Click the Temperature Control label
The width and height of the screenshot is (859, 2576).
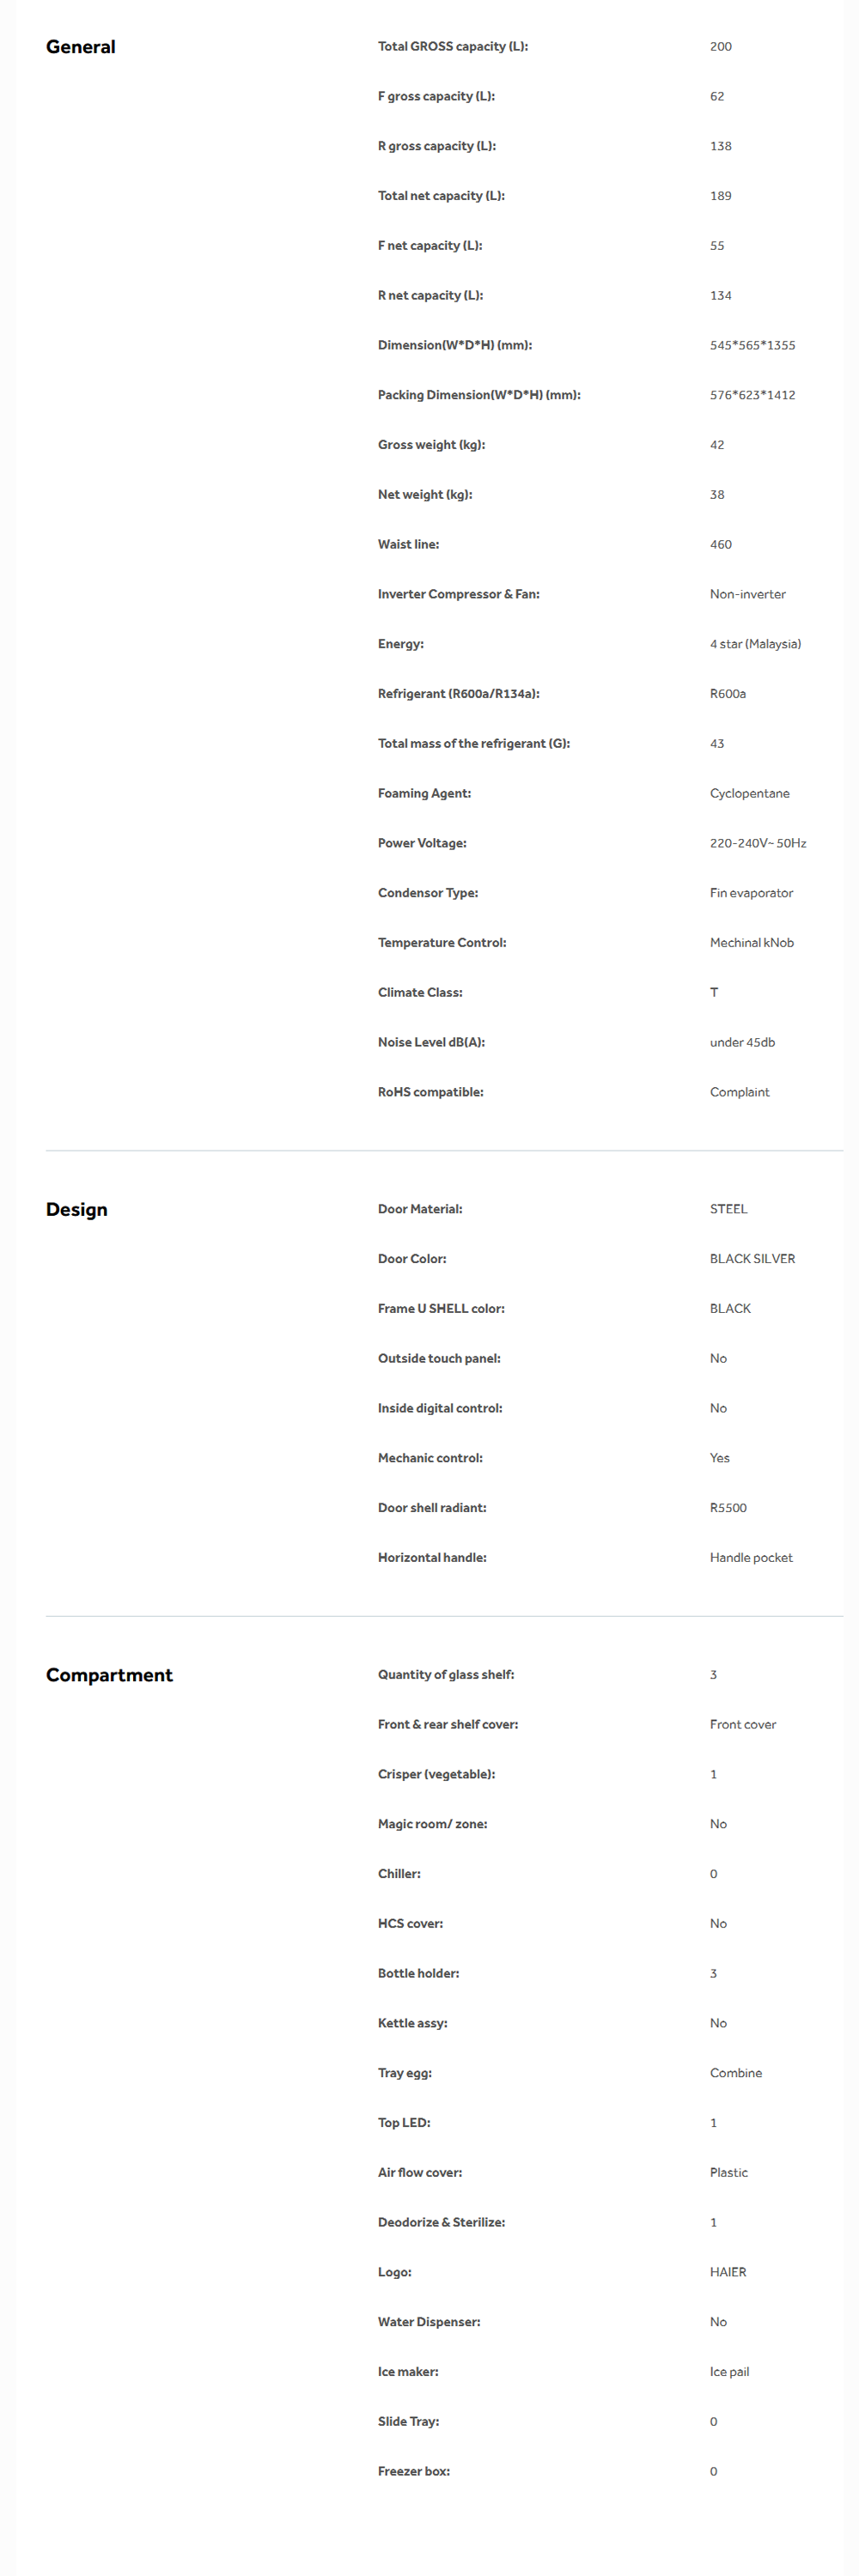coord(441,943)
